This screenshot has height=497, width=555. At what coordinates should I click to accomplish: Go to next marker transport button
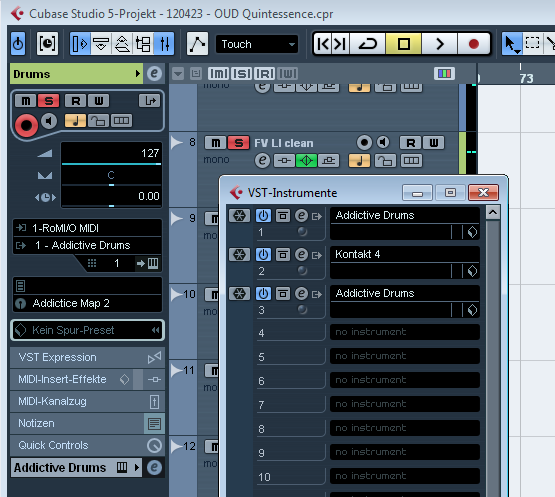pos(341,44)
